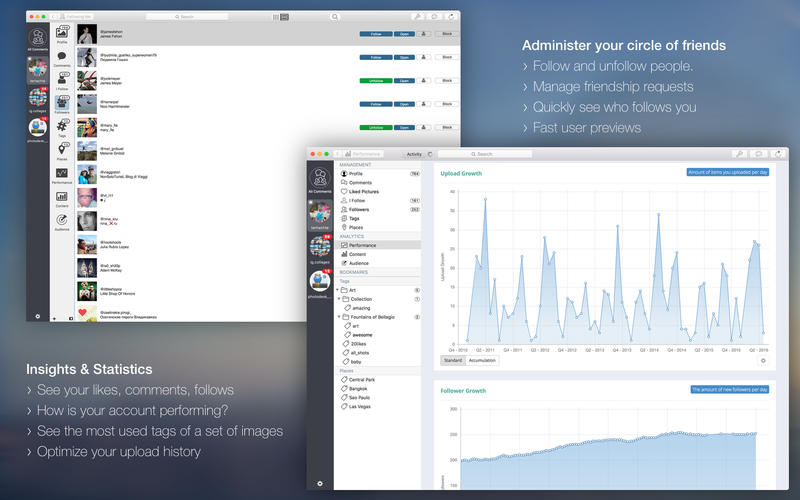This screenshot has height=500, width=800.
Task: Click Follow button for the first user
Action: tap(375, 34)
